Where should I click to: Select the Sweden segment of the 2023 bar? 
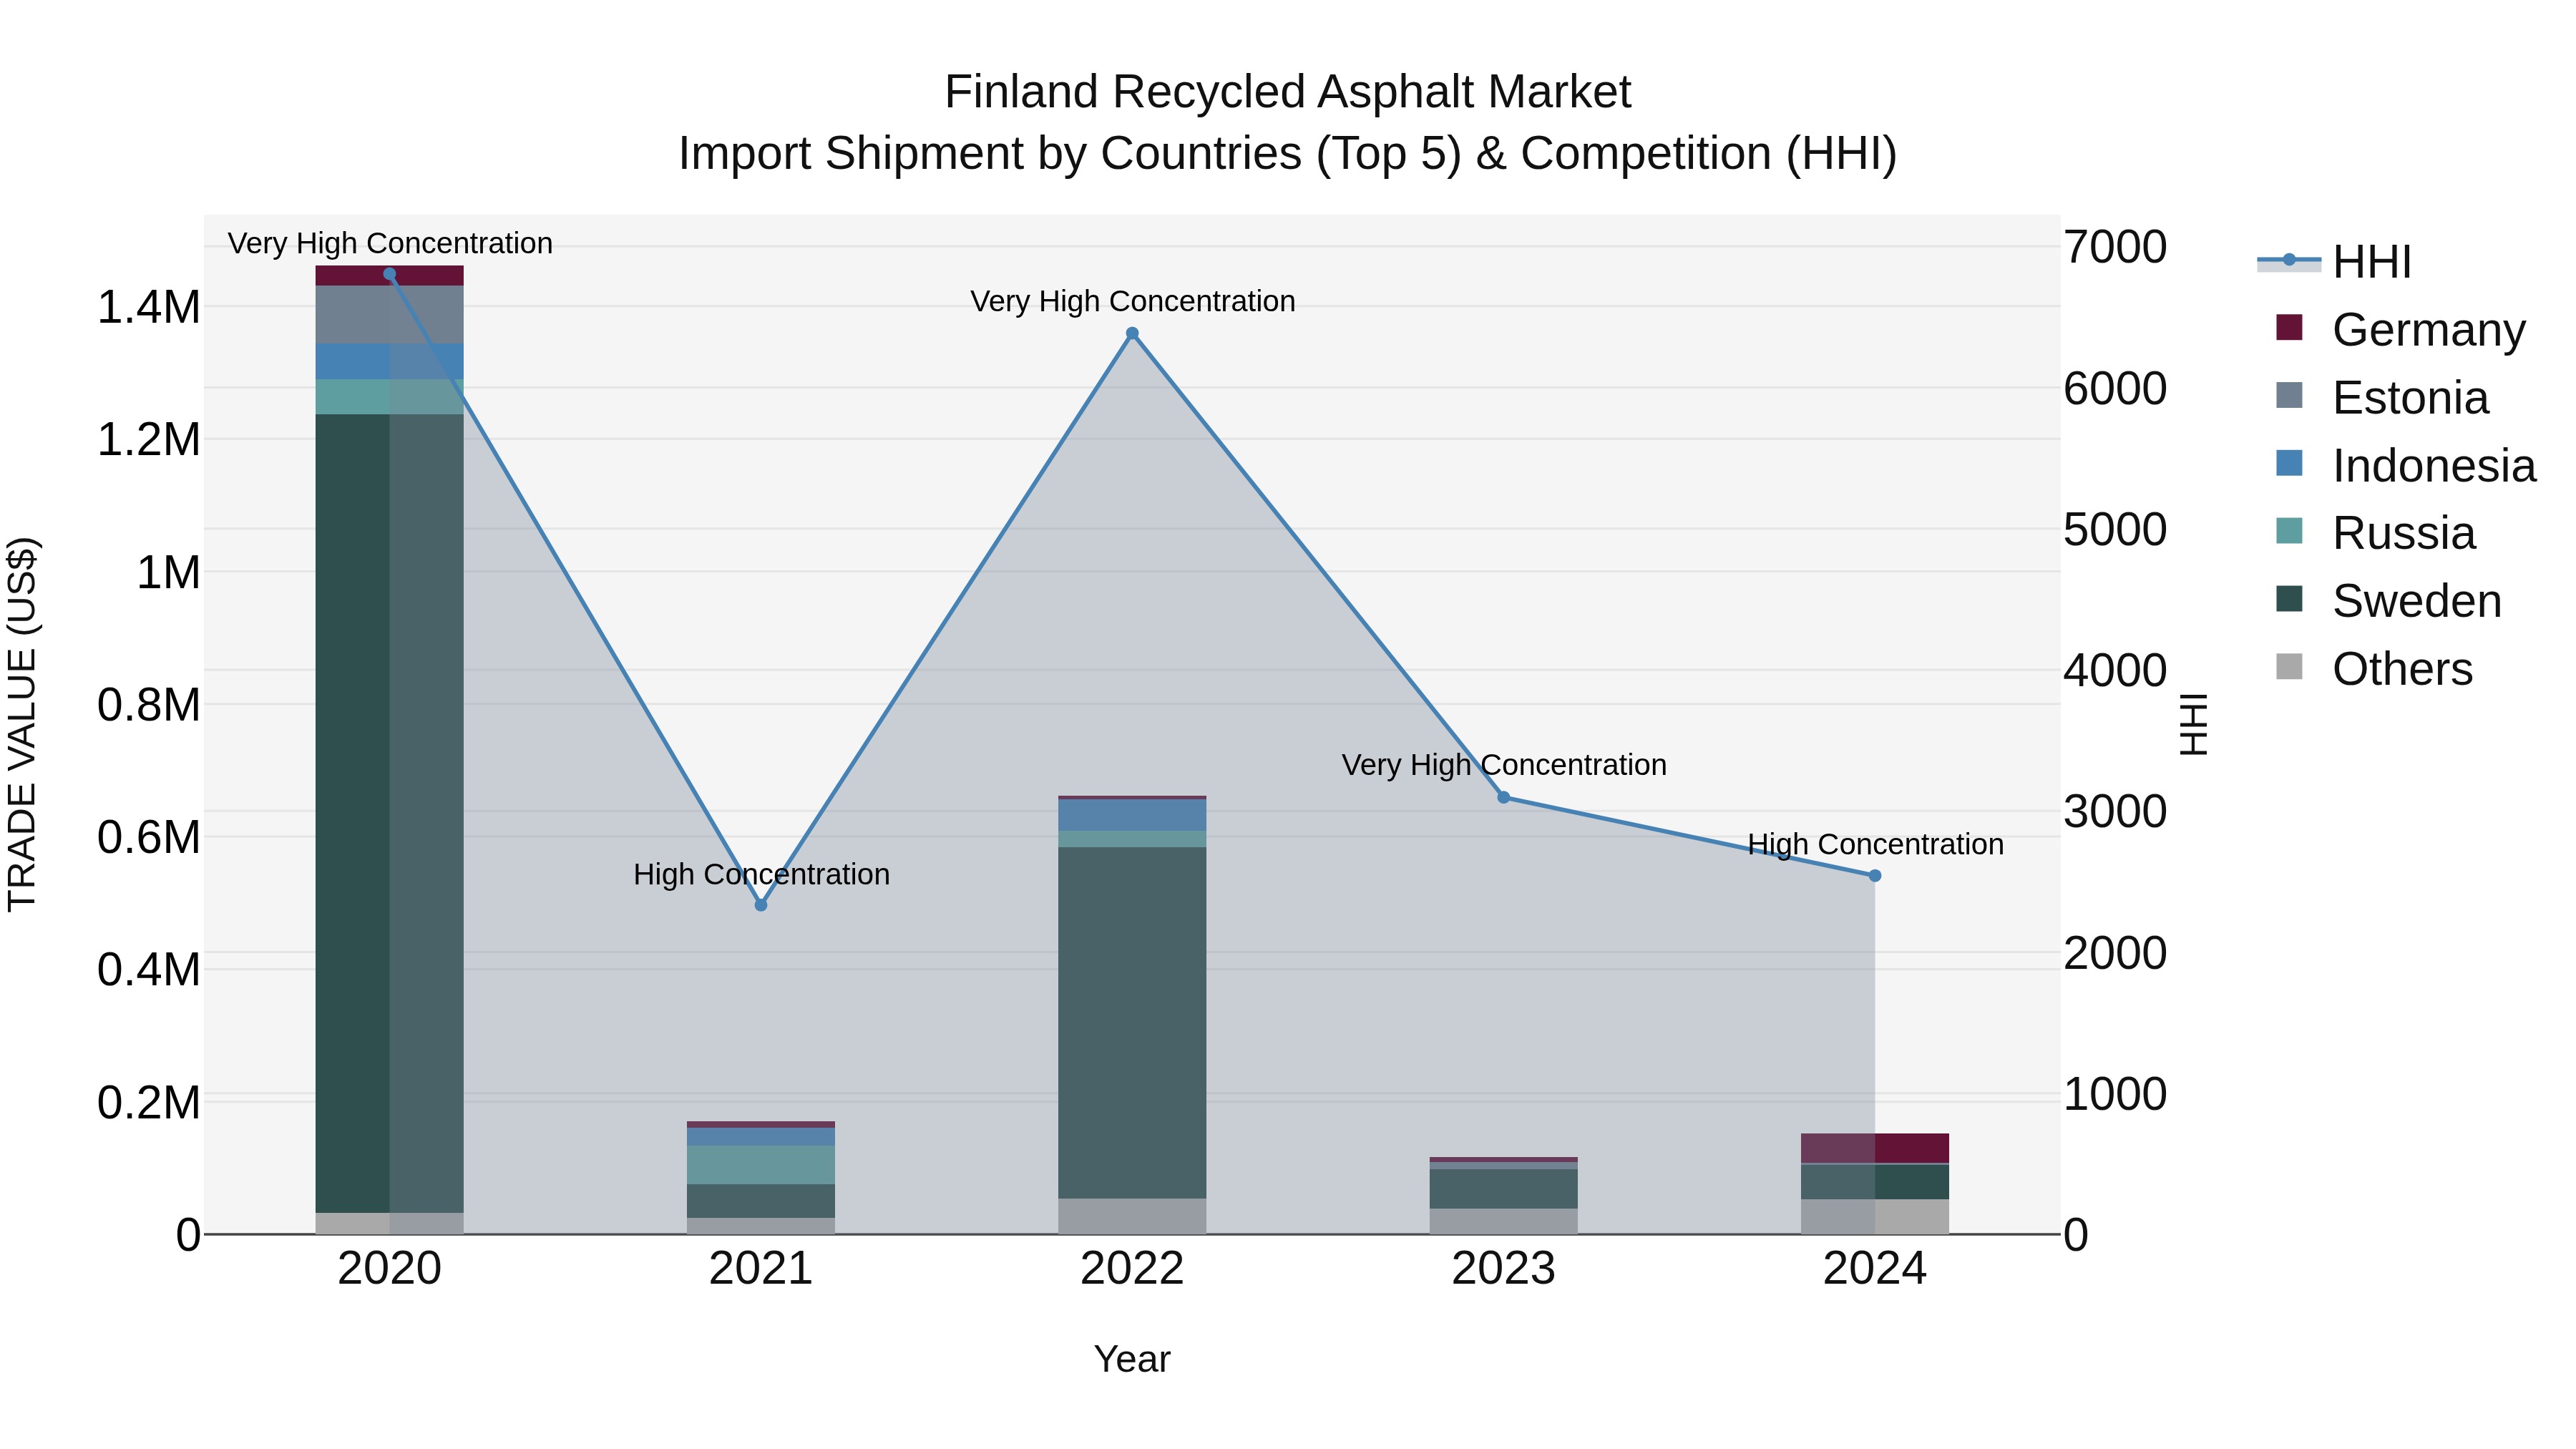1503,1189
